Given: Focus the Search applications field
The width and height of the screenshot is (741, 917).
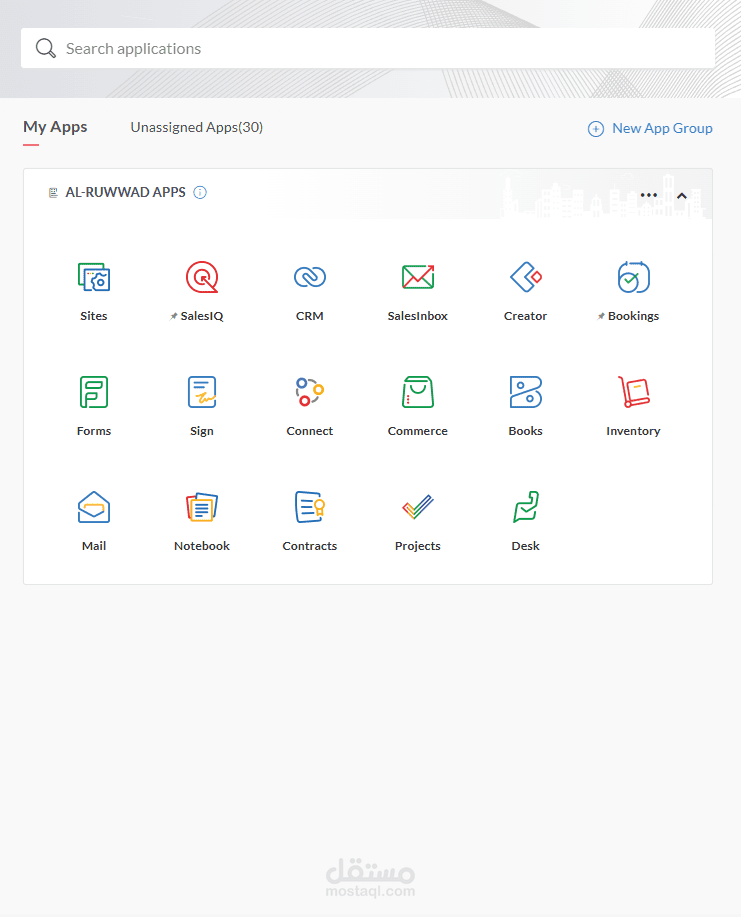Looking at the screenshot, I should click(x=368, y=48).
